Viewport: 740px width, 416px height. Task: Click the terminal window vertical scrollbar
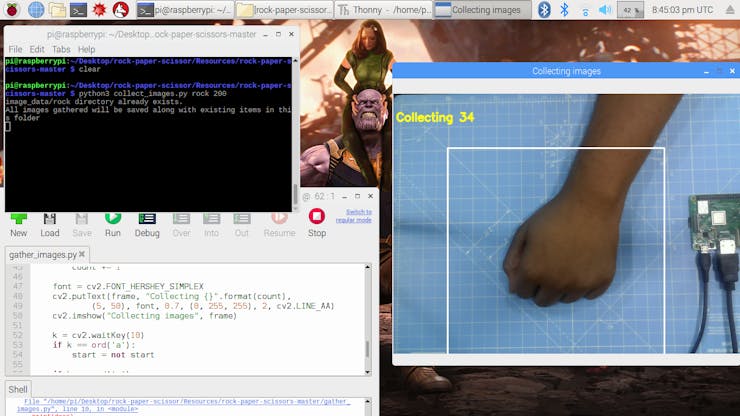(295, 135)
